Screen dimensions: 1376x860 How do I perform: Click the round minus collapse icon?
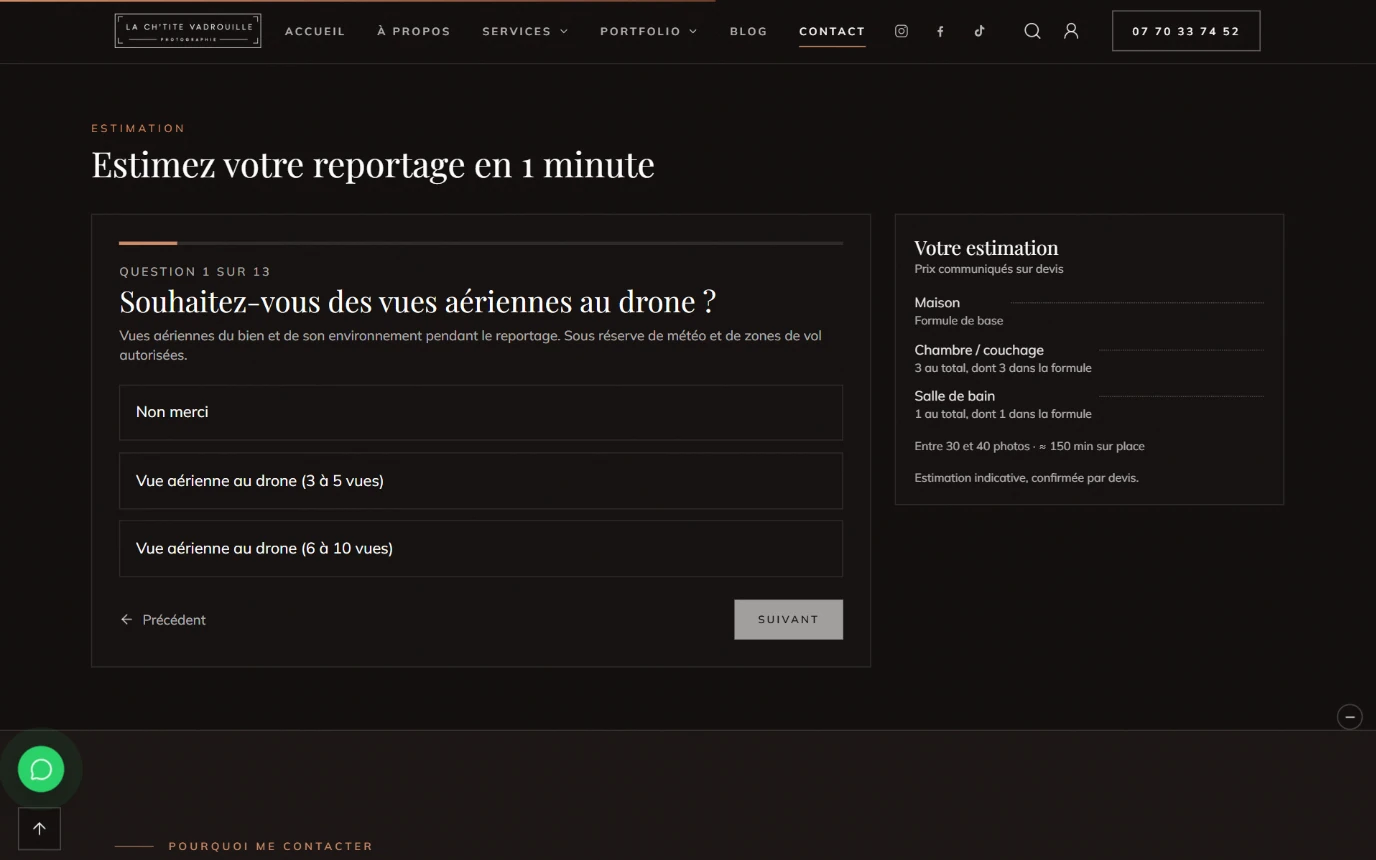tap(1350, 716)
